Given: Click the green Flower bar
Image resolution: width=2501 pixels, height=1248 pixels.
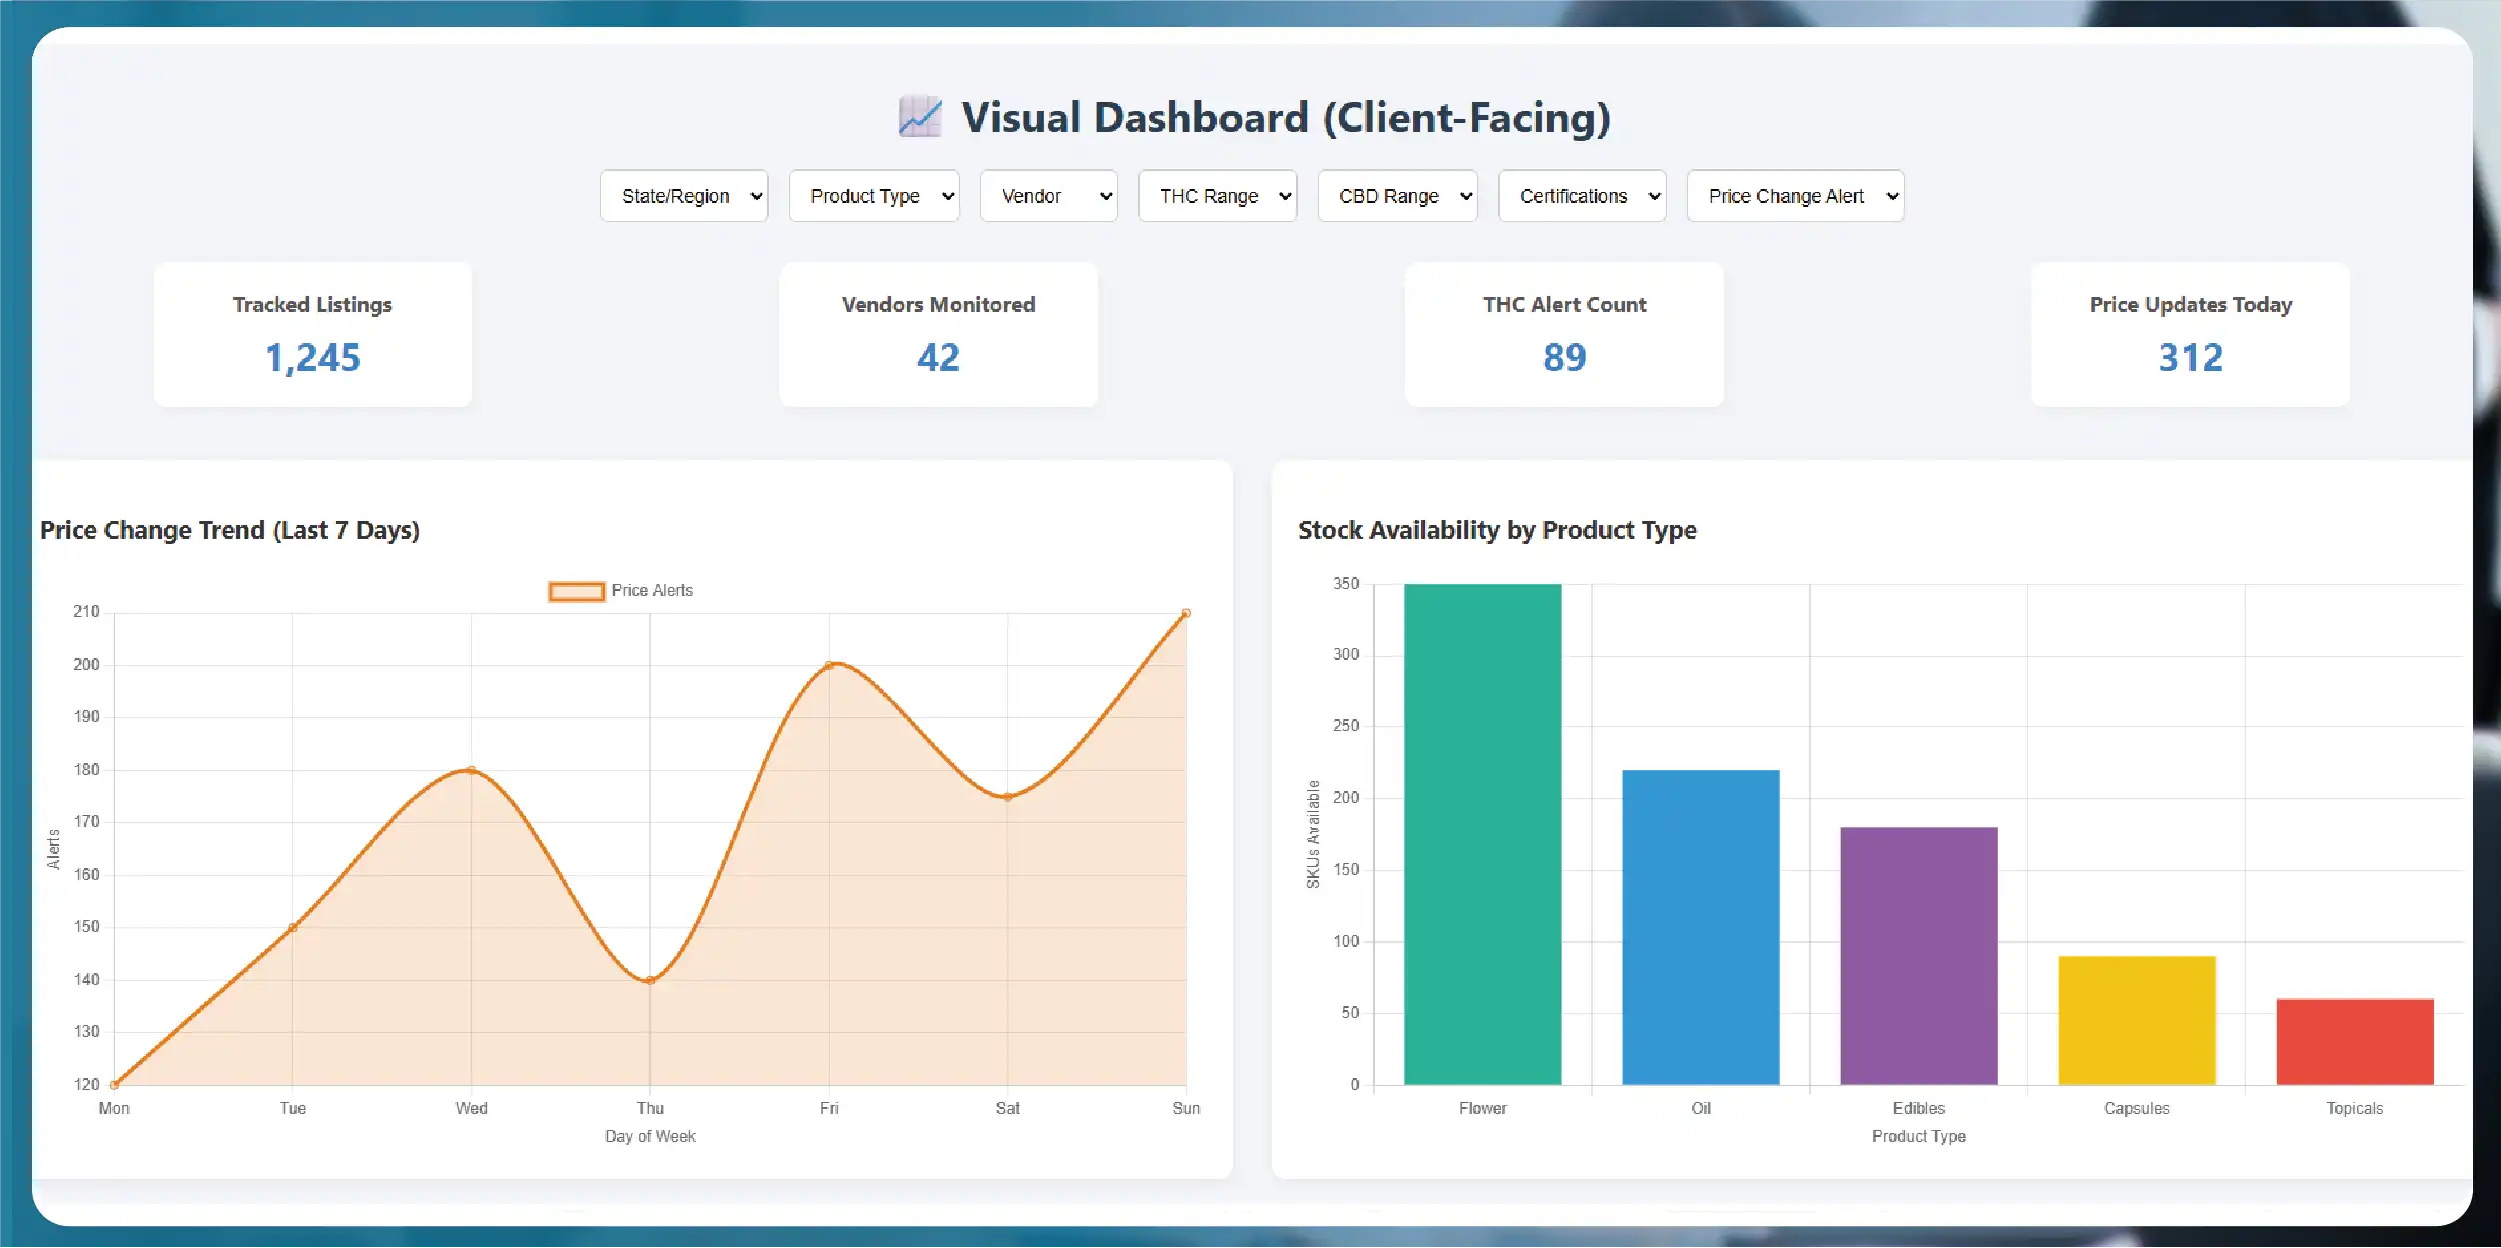Looking at the screenshot, I should click(1482, 834).
